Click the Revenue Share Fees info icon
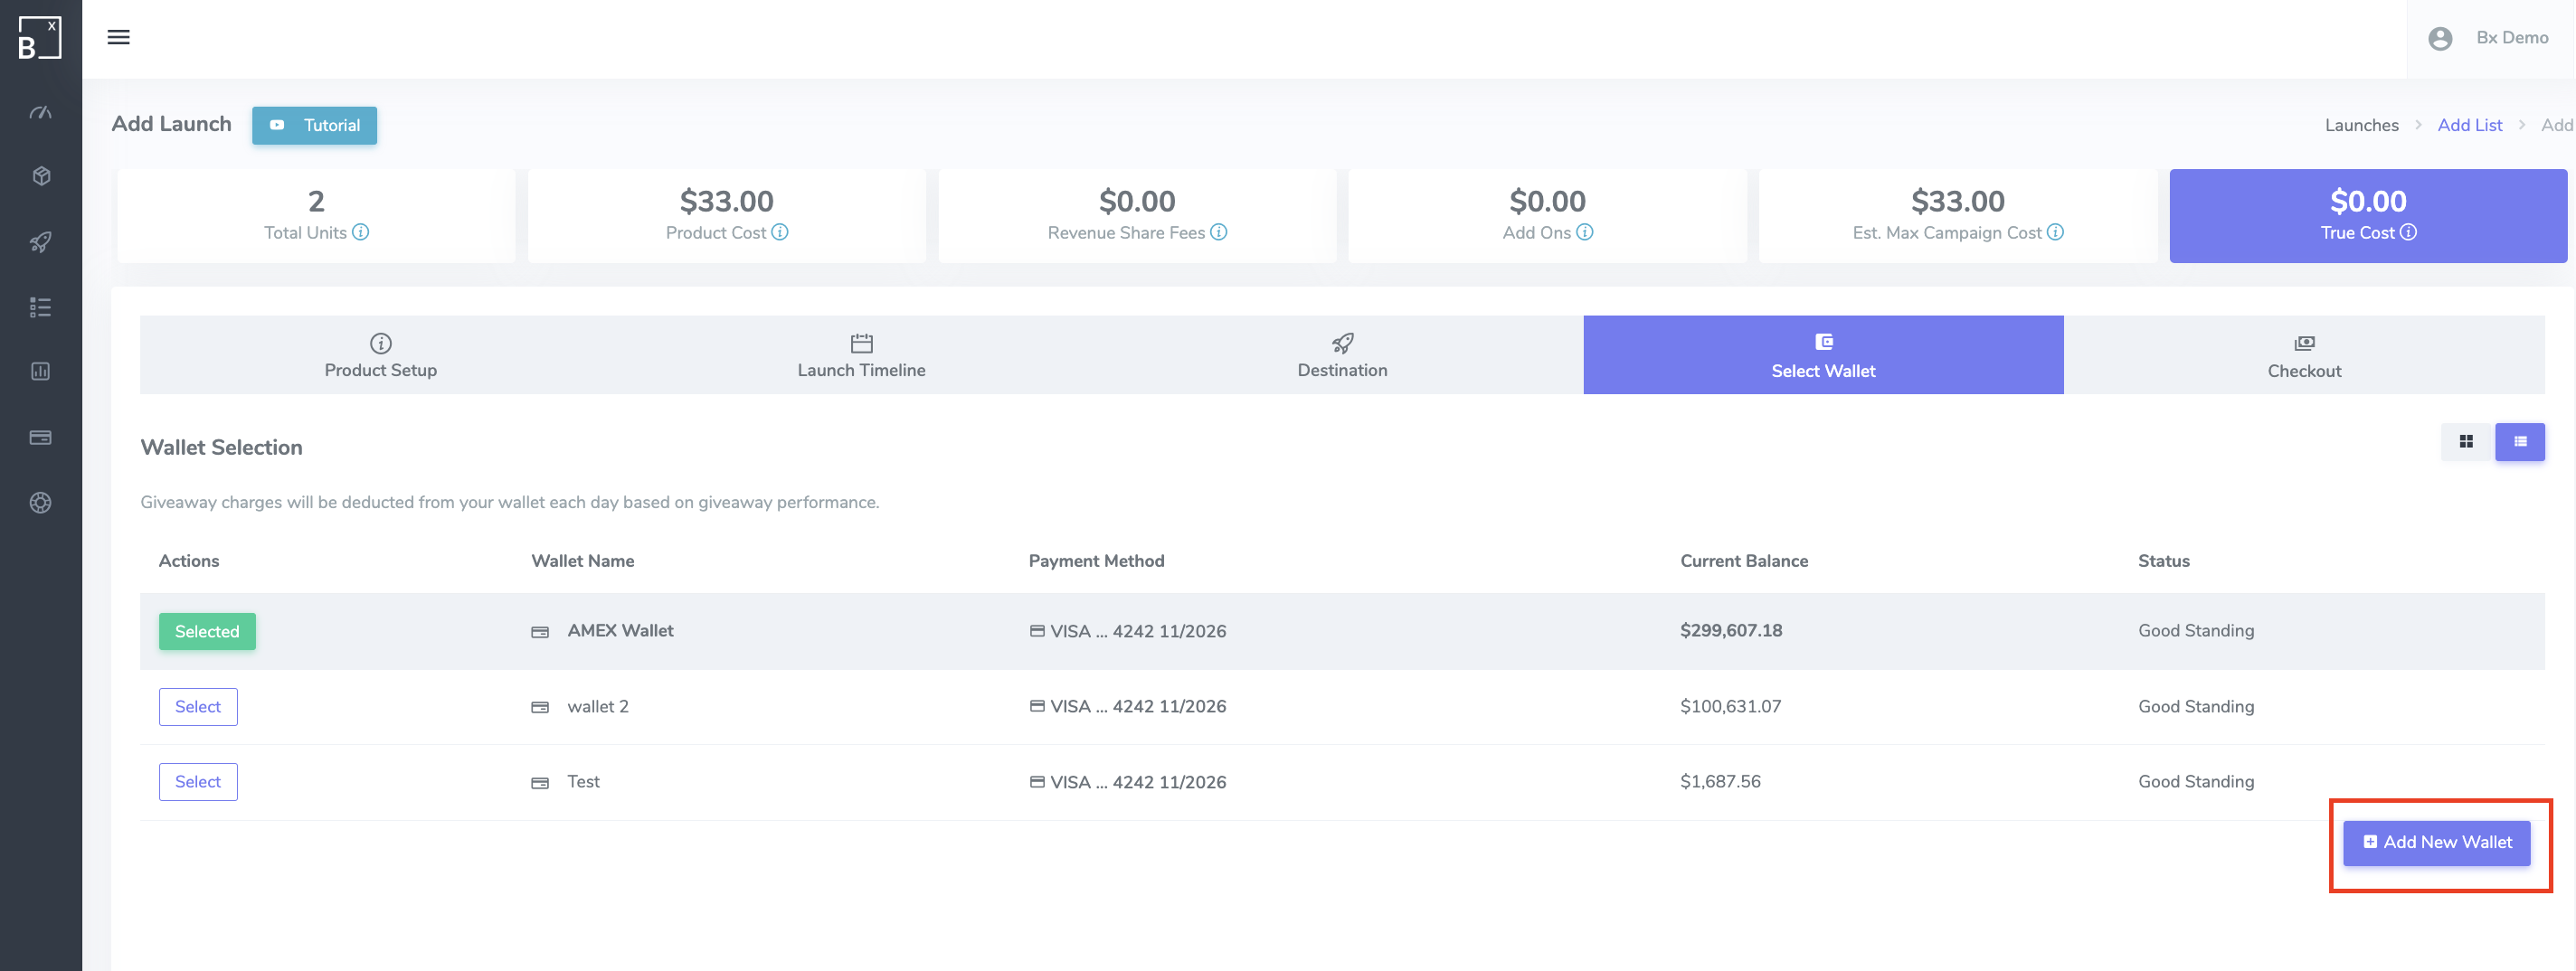Screen dimensions: 2576x971 point(1218,232)
